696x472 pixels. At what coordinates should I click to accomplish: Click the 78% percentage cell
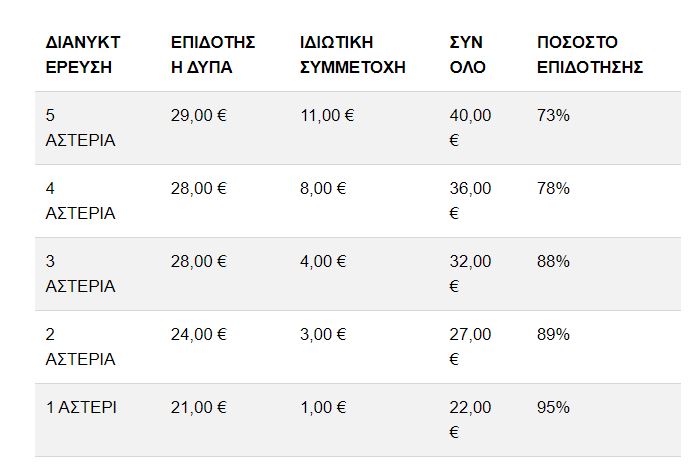[553, 189]
